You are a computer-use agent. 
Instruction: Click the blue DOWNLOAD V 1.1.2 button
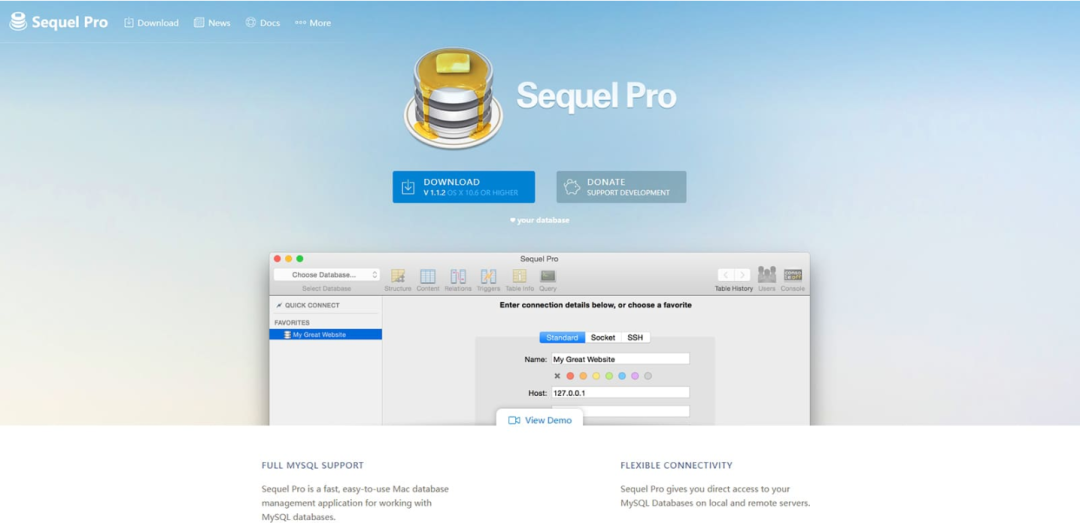pyautogui.click(x=464, y=187)
